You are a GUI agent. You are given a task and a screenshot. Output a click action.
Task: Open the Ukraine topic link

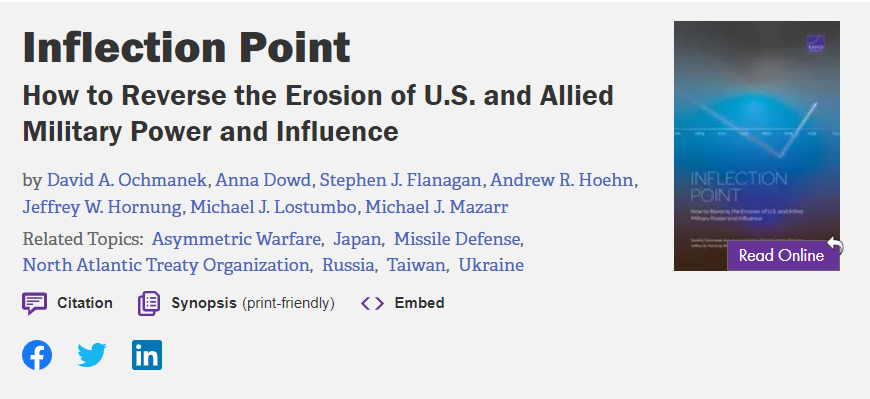491,265
